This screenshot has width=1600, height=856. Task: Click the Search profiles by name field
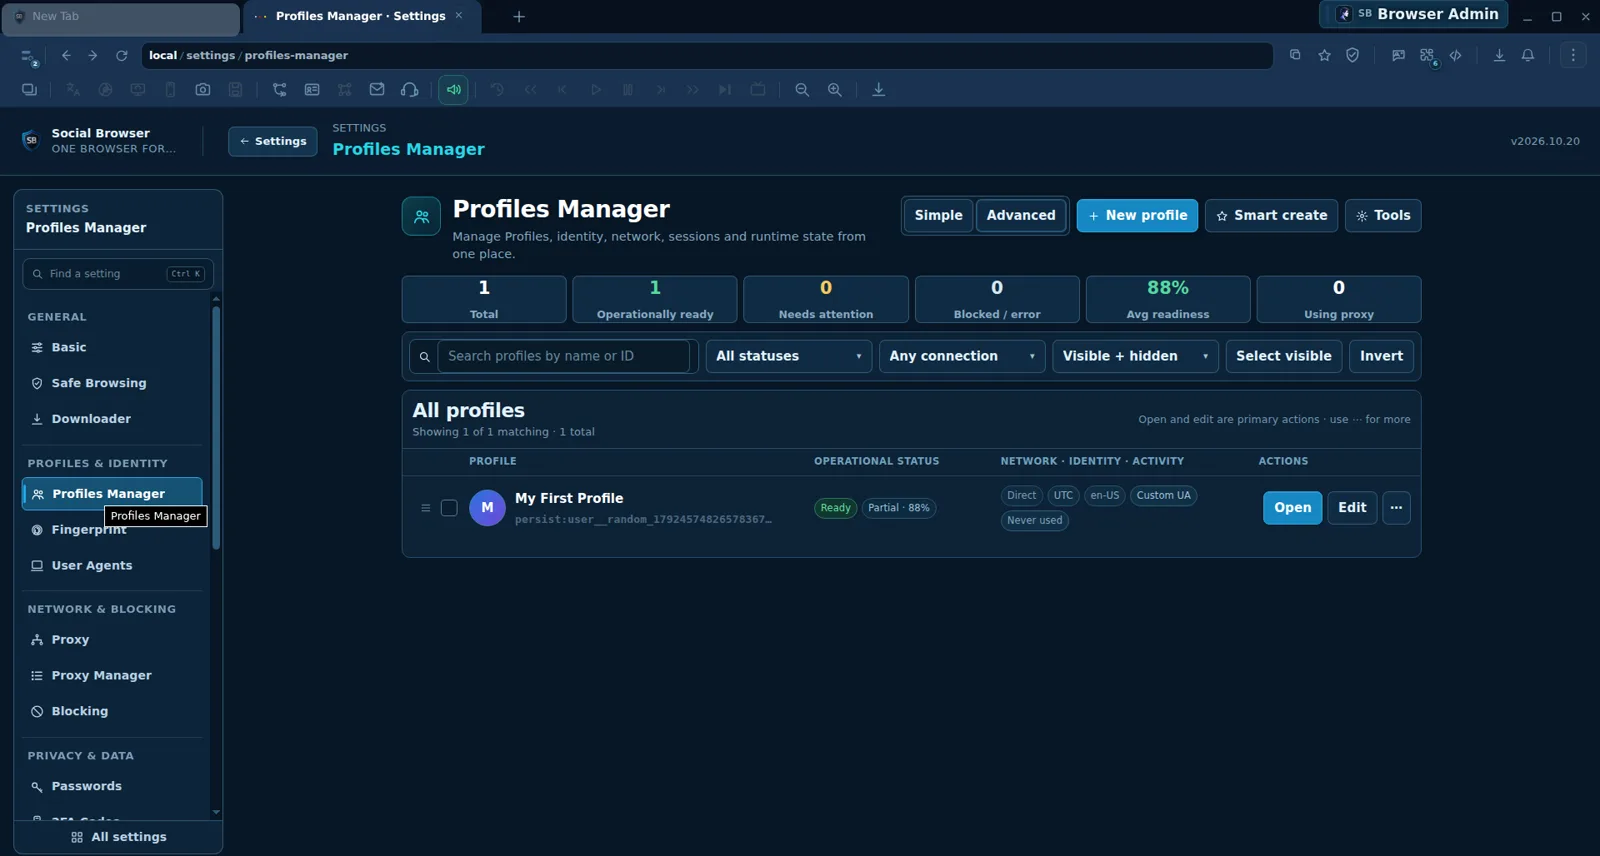coord(564,356)
